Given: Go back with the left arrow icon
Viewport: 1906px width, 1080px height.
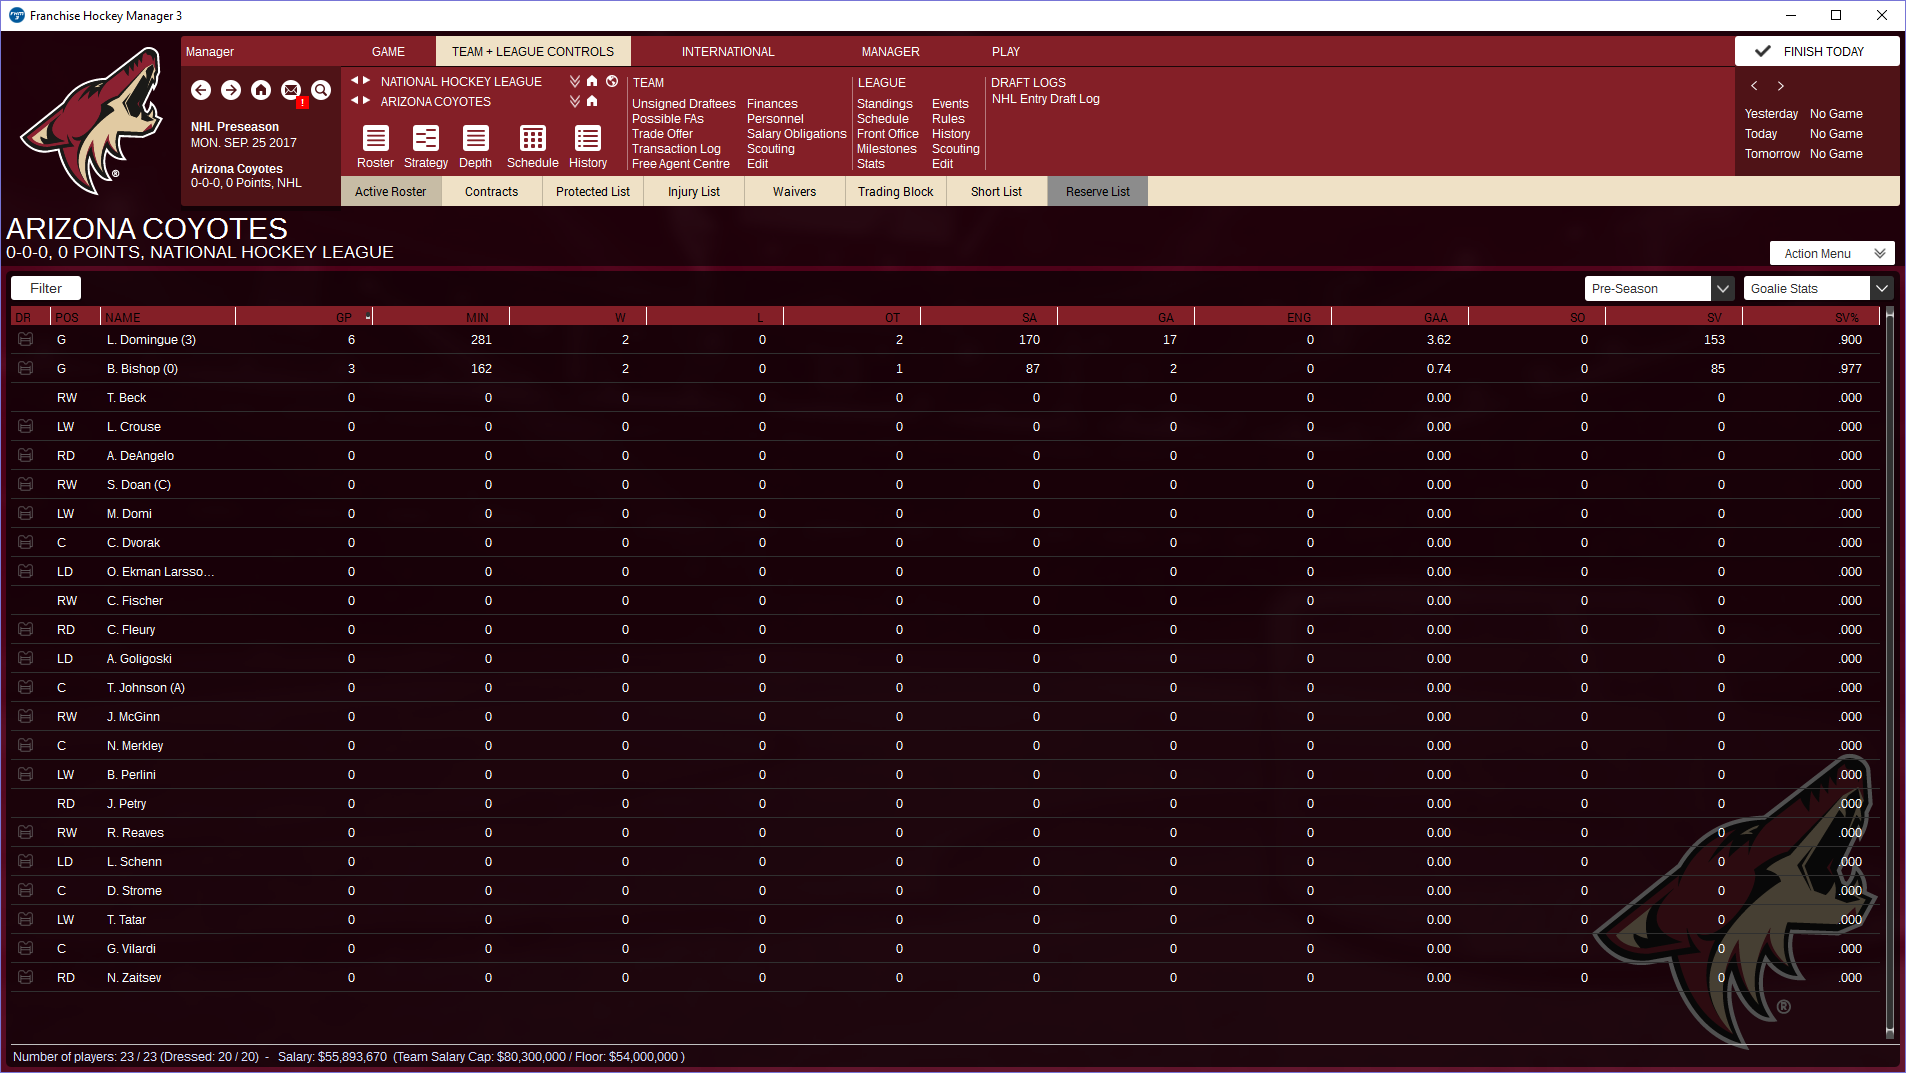Looking at the screenshot, I should pos(201,90).
